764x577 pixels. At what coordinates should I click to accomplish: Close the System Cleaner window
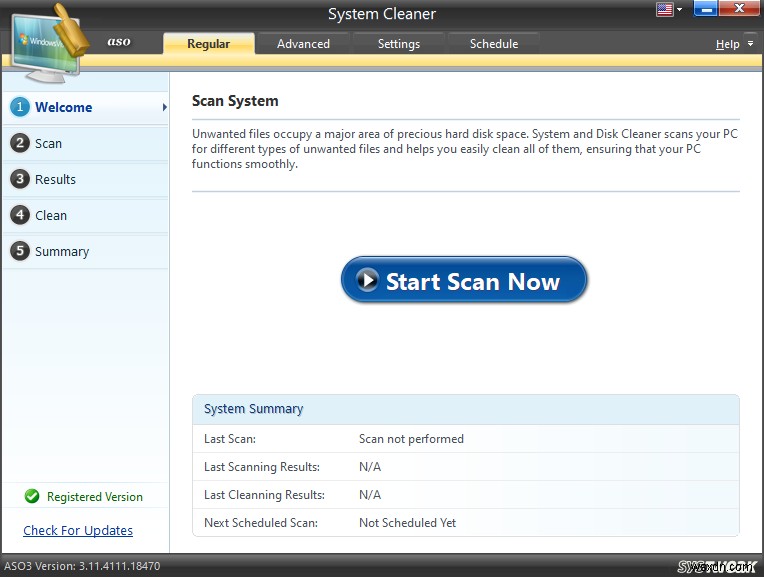739,9
